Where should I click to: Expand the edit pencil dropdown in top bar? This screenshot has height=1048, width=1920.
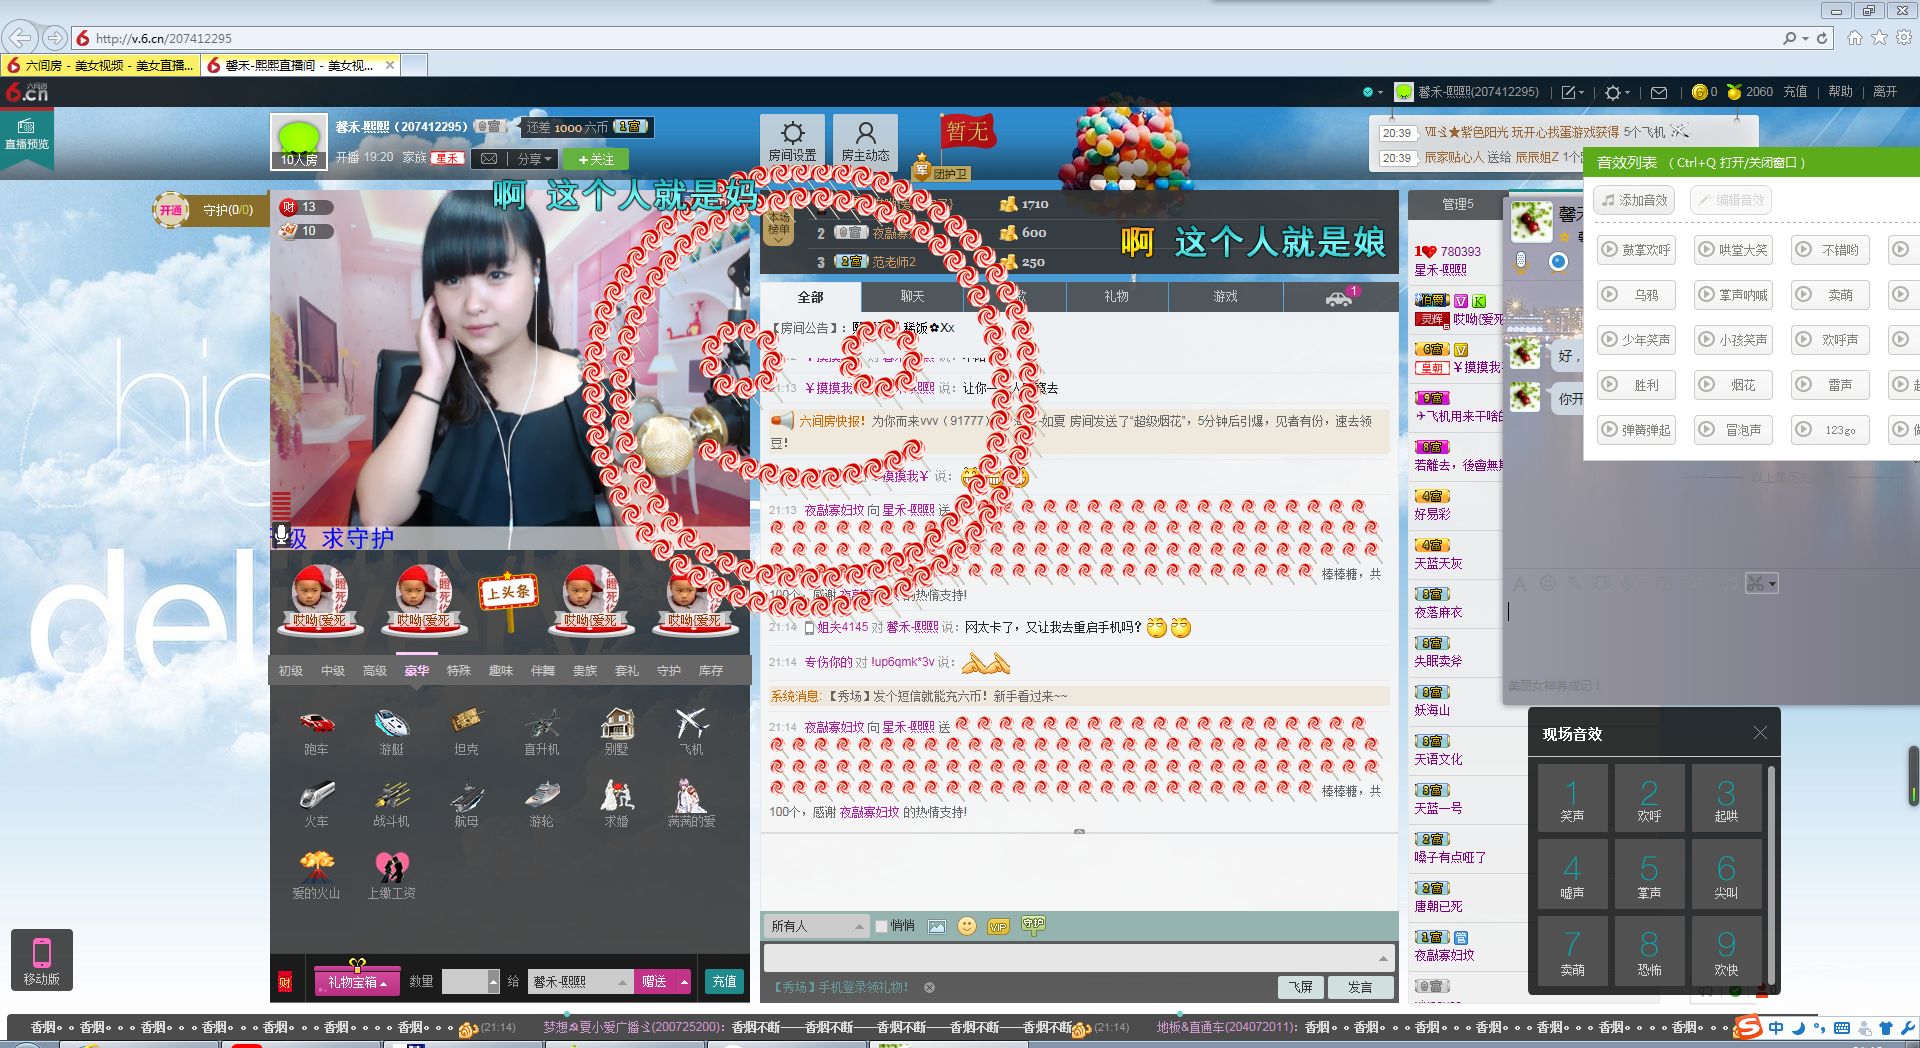click(1573, 92)
